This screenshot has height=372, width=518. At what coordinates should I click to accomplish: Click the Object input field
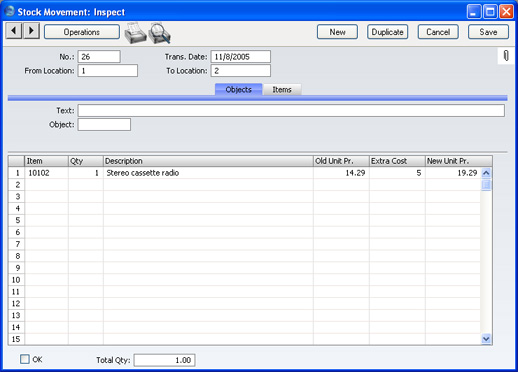pyautogui.click(x=104, y=125)
